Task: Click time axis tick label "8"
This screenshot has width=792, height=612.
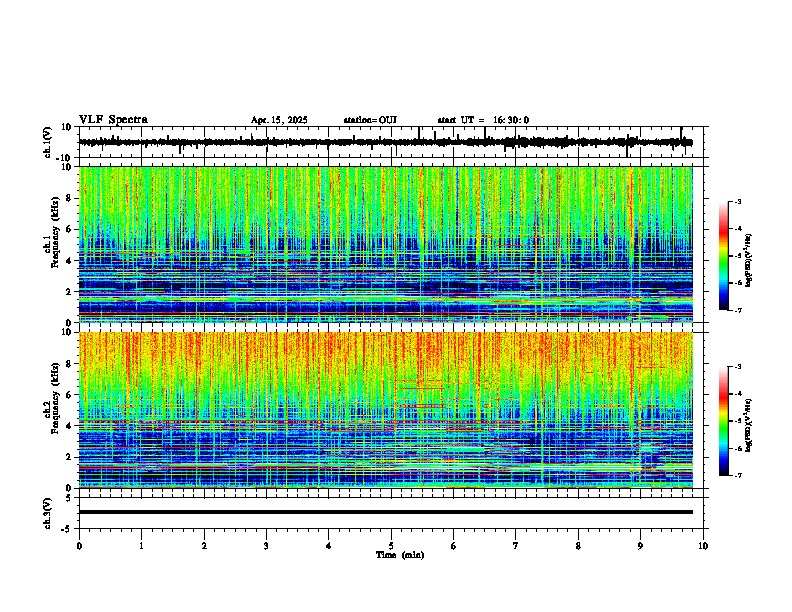Action: (x=578, y=546)
